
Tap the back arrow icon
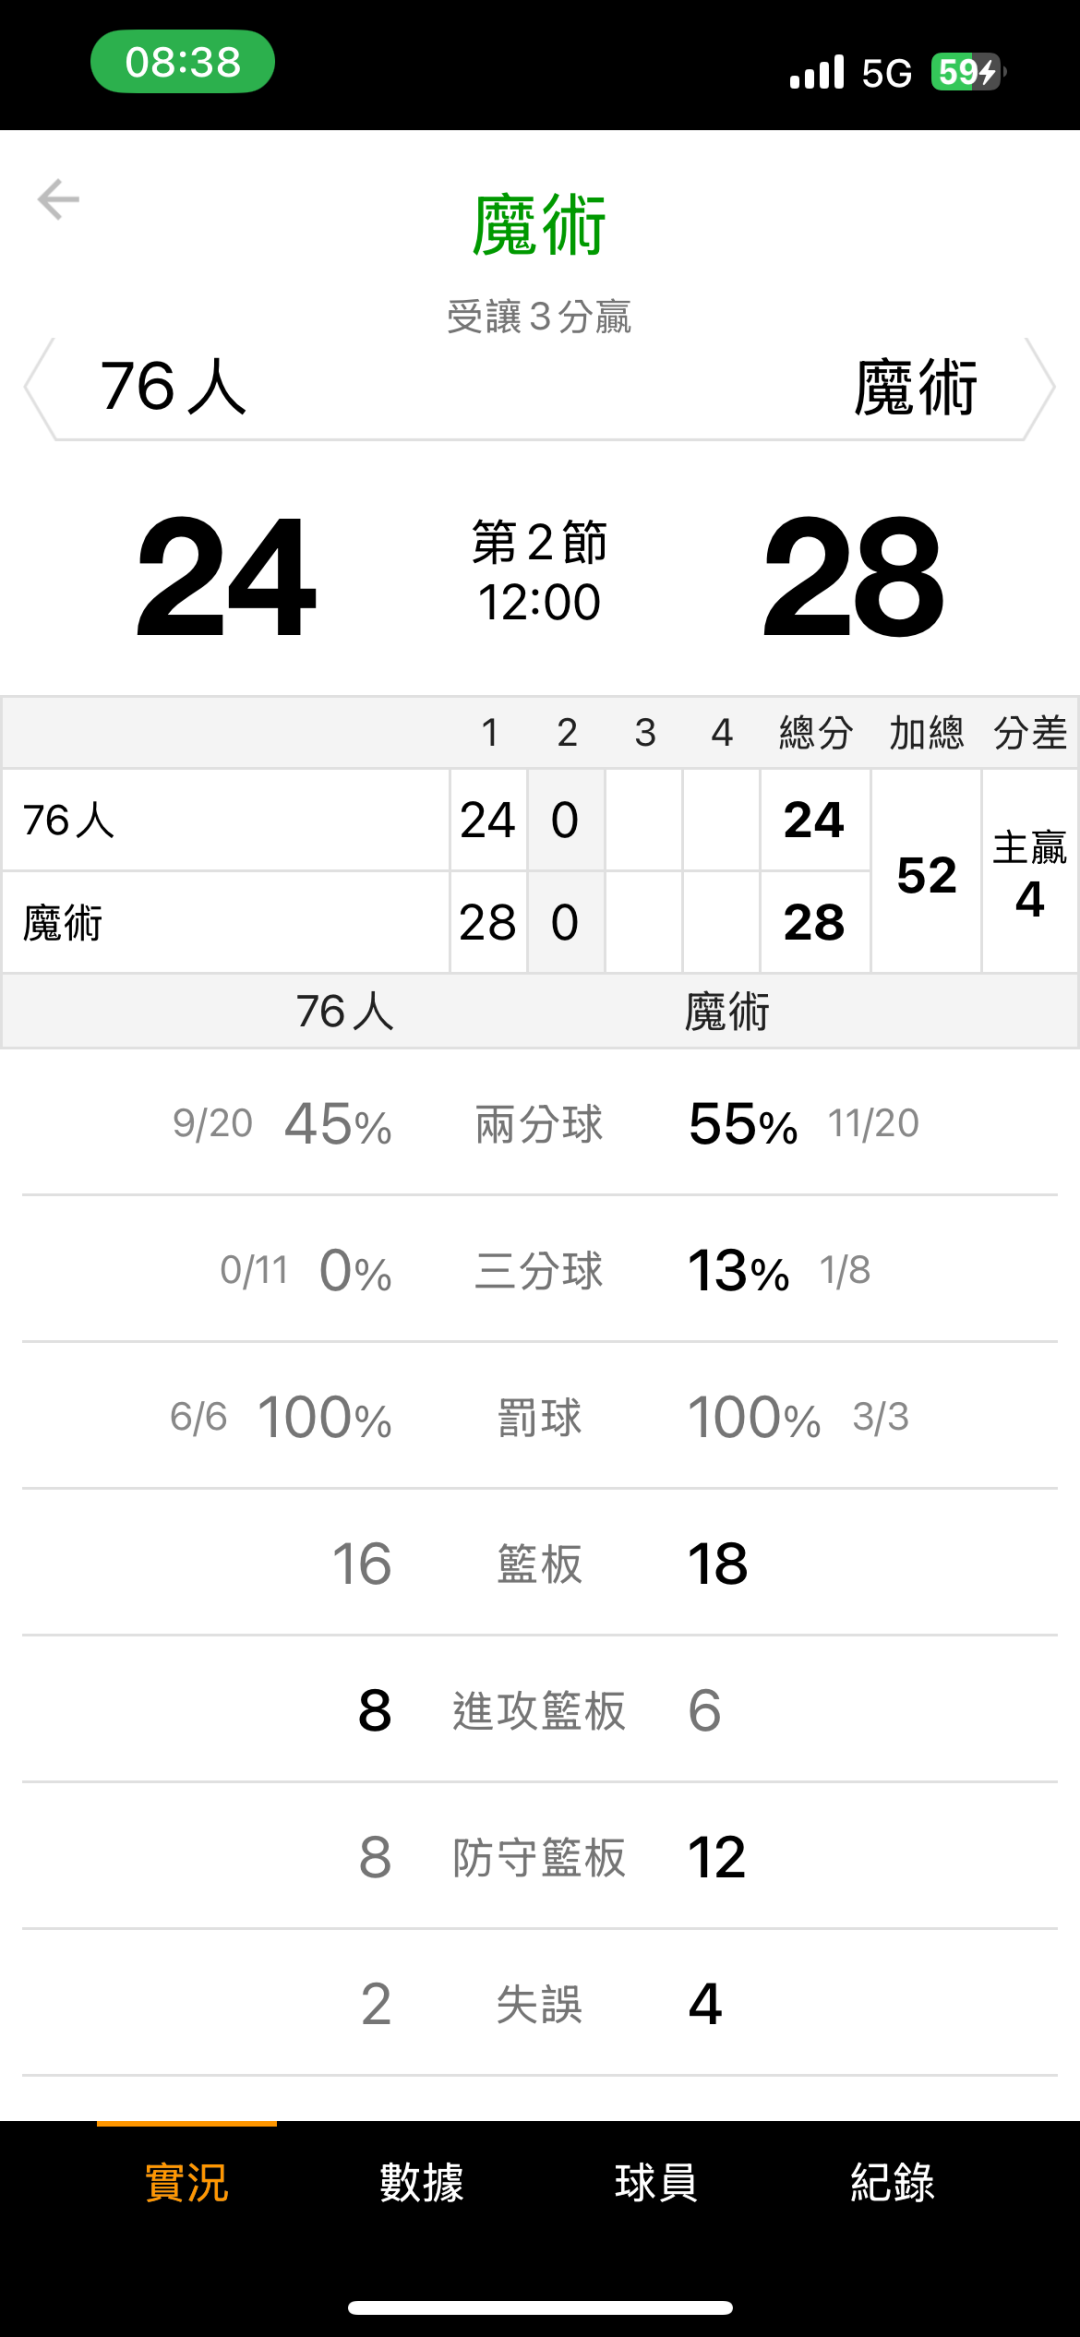tap(58, 200)
